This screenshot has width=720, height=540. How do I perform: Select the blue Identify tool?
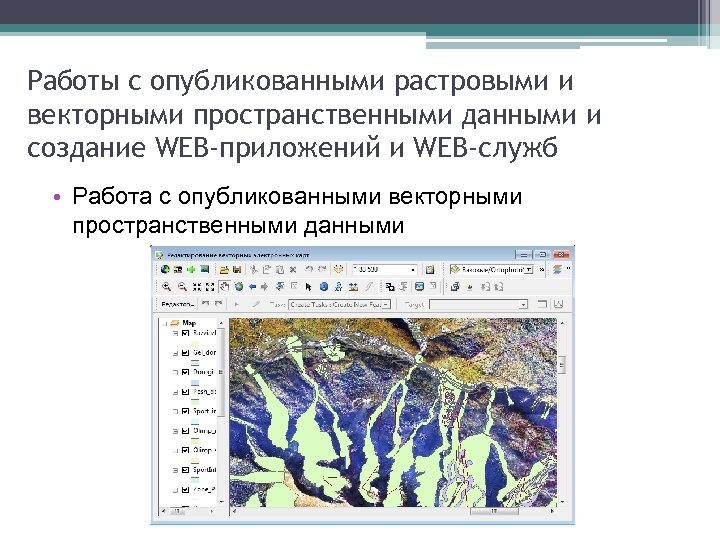pyautogui.click(x=324, y=287)
